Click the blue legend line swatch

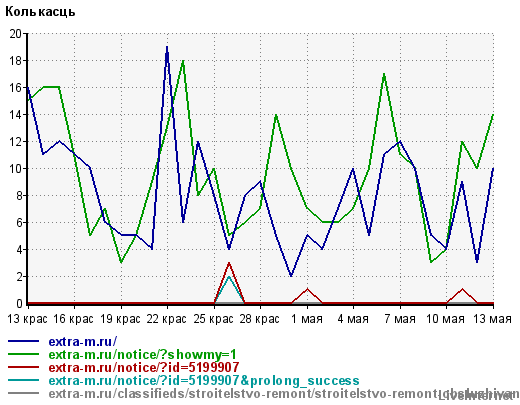24,341
